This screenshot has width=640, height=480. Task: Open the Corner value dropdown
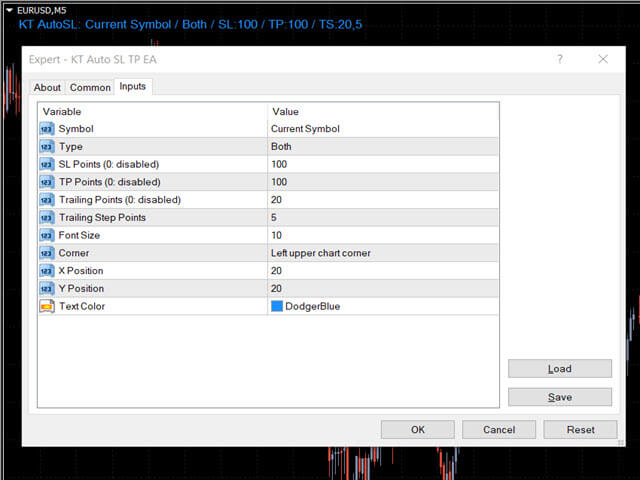[383, 253]
